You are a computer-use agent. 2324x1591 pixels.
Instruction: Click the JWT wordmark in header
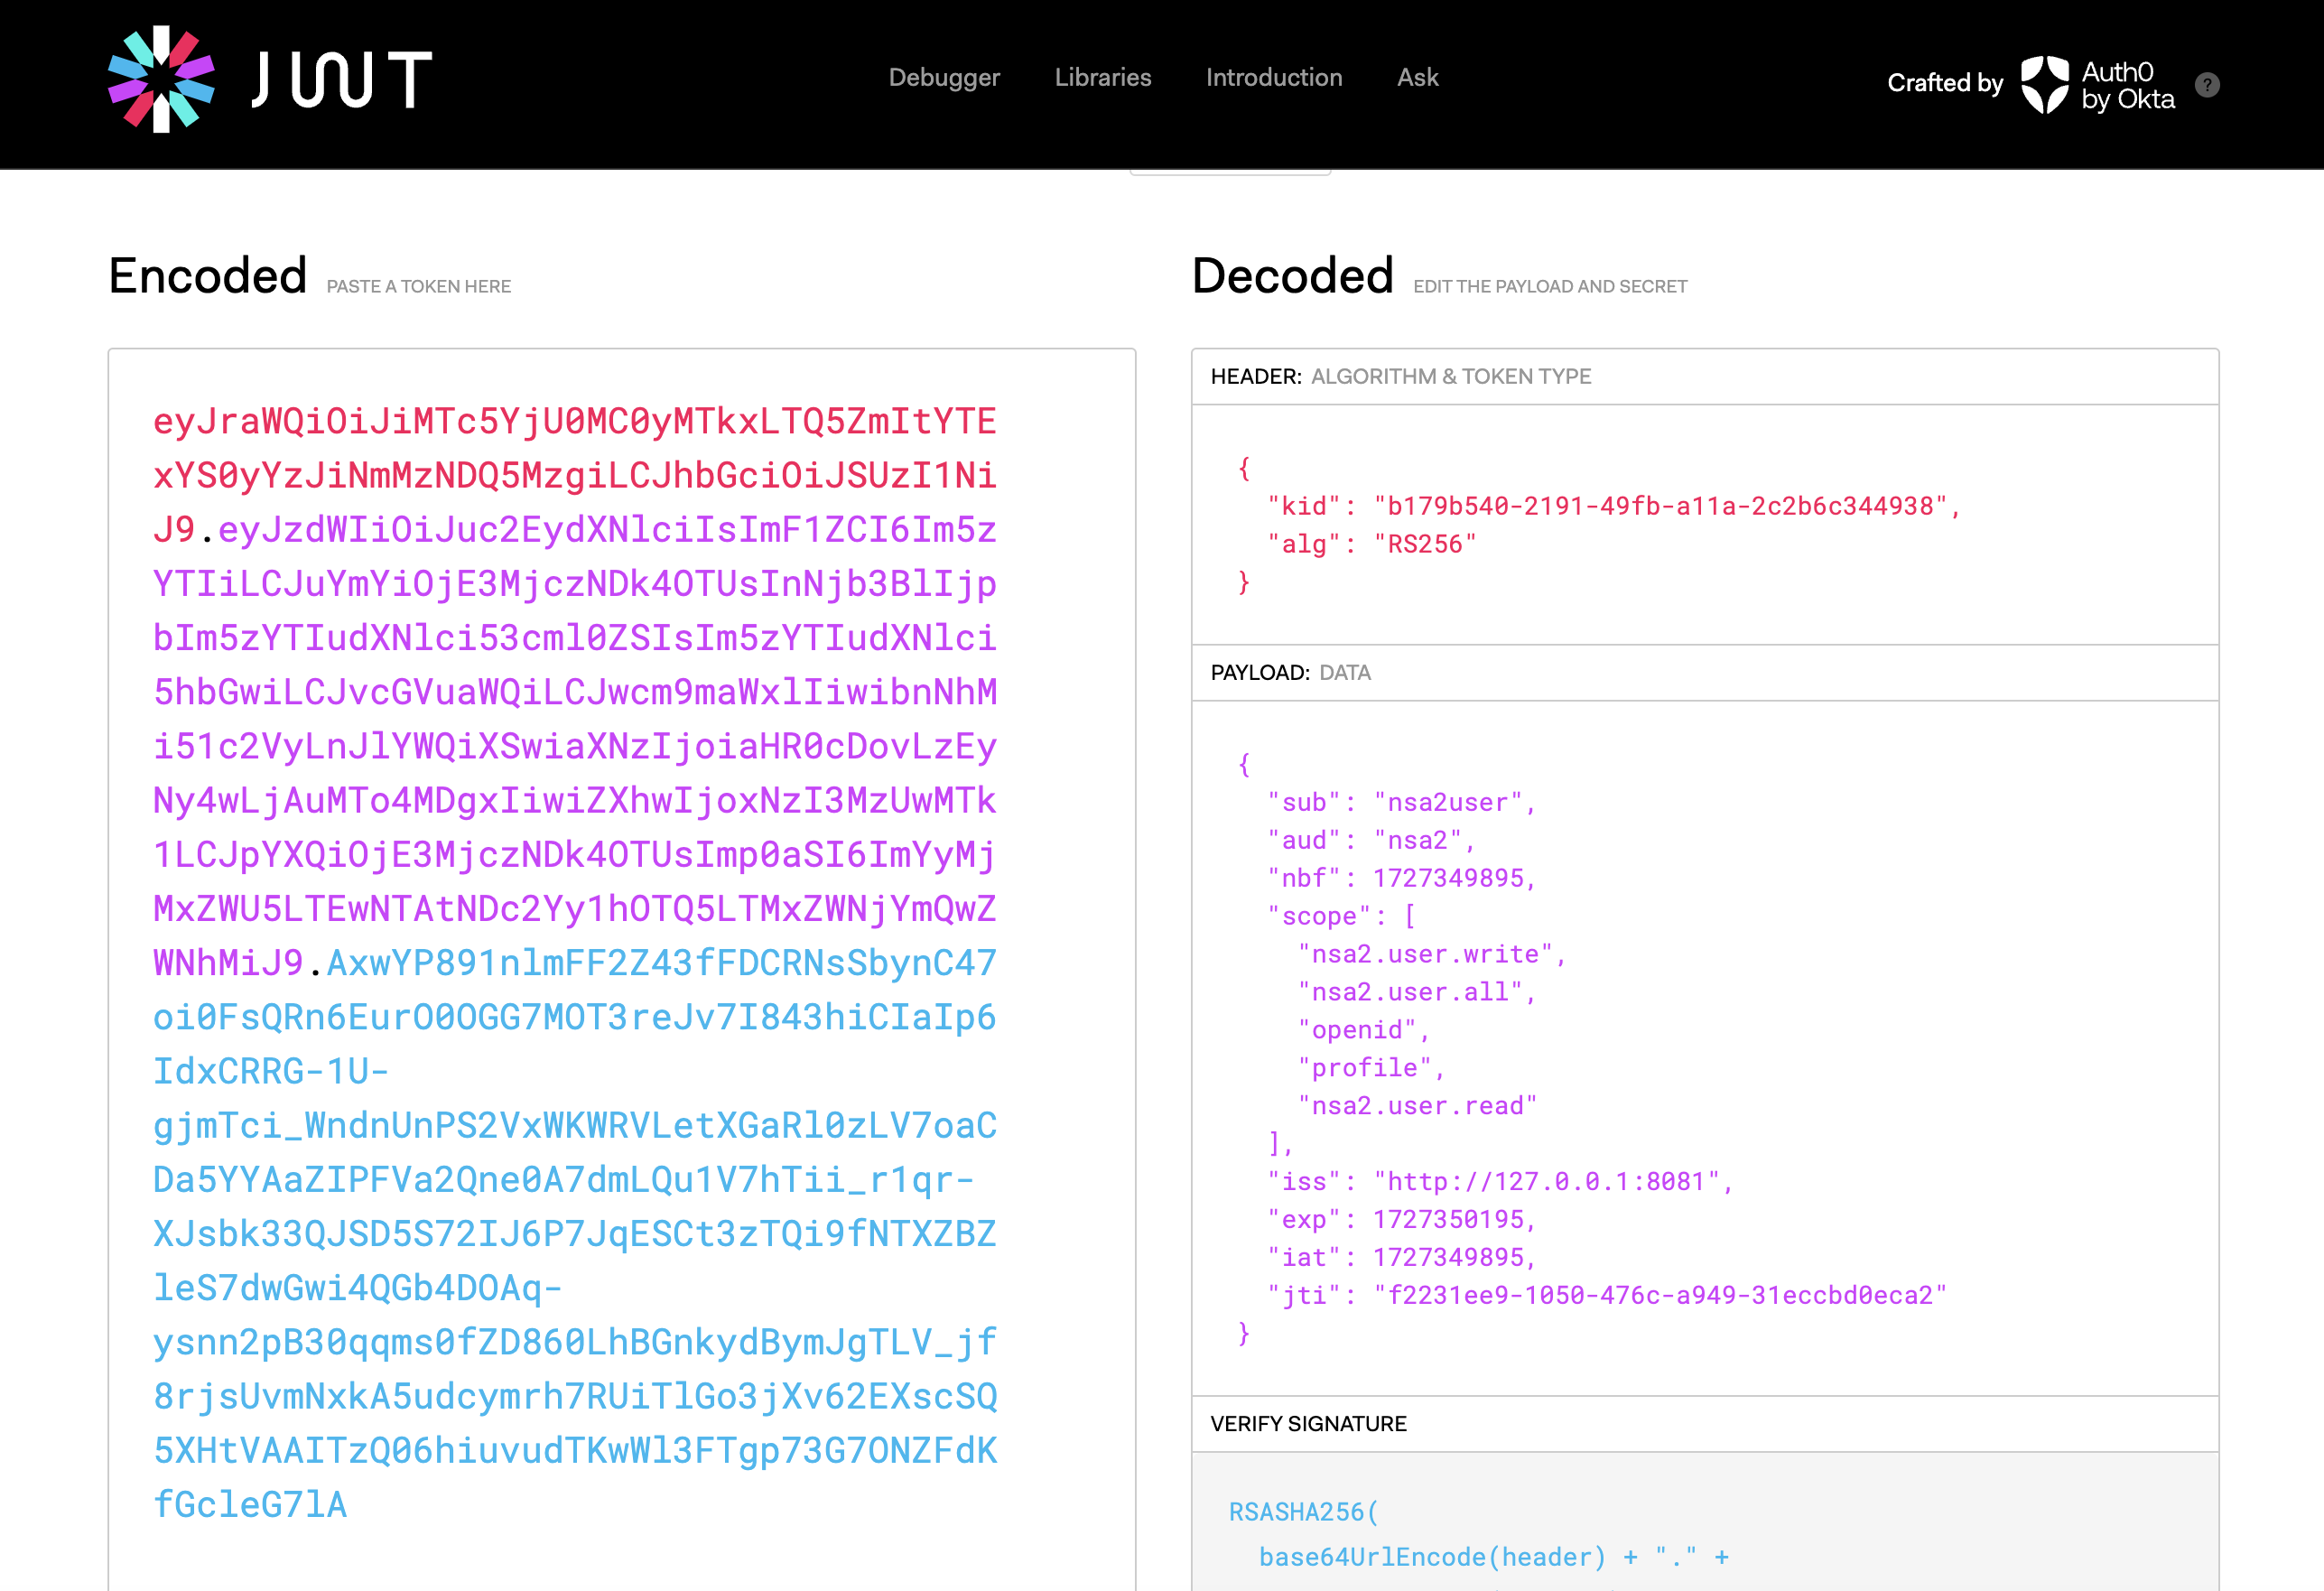pos(342,80)
